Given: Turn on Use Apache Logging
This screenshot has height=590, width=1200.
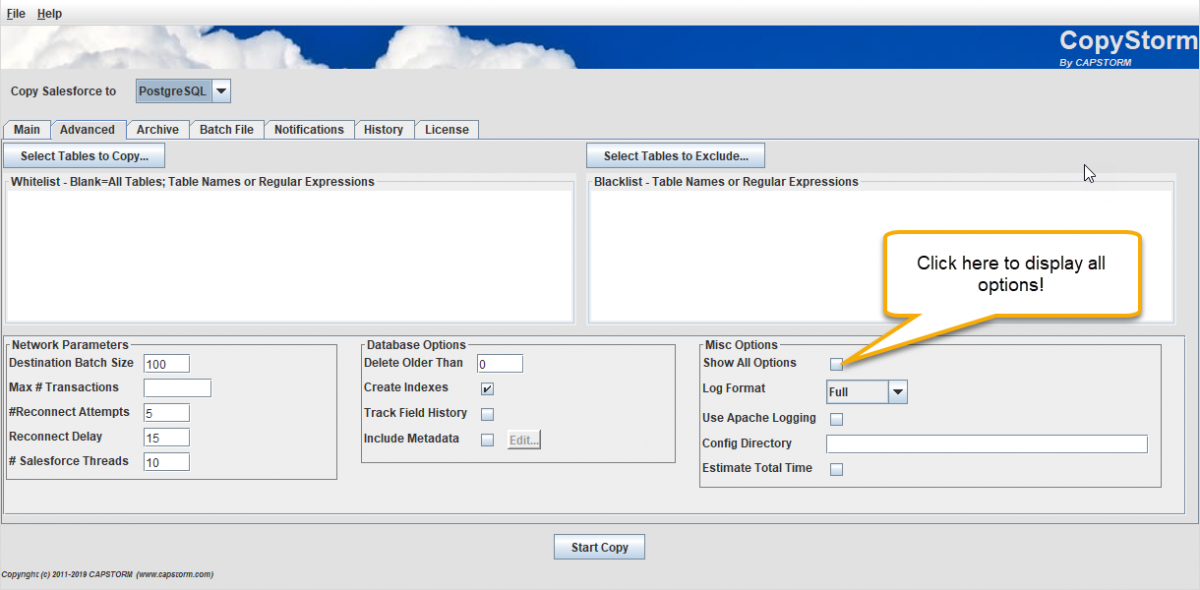Looking at the screenshot, I should pos(836,418).
